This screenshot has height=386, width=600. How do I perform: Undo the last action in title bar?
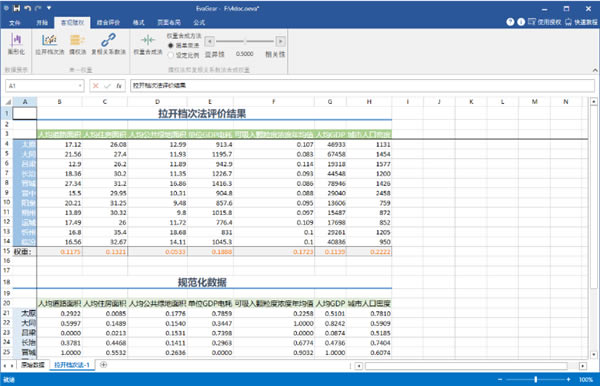point(27,8)
